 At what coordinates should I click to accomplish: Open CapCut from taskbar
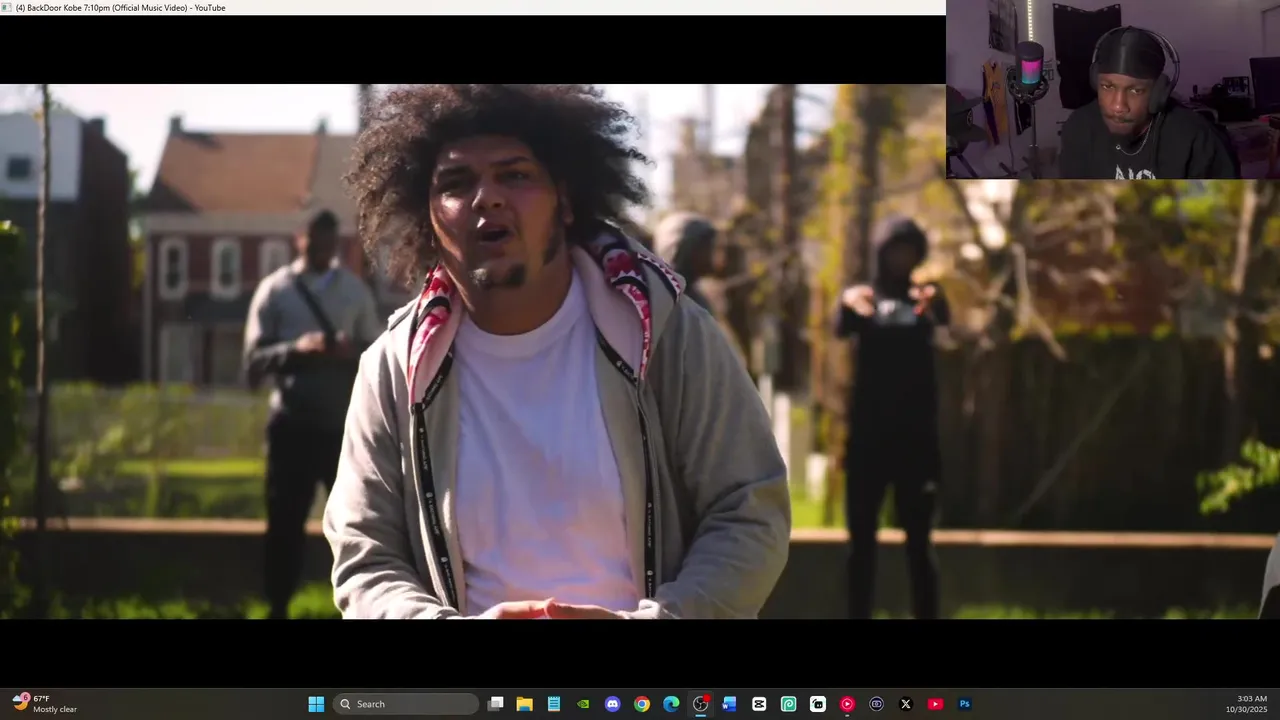[x=759, y=704]
